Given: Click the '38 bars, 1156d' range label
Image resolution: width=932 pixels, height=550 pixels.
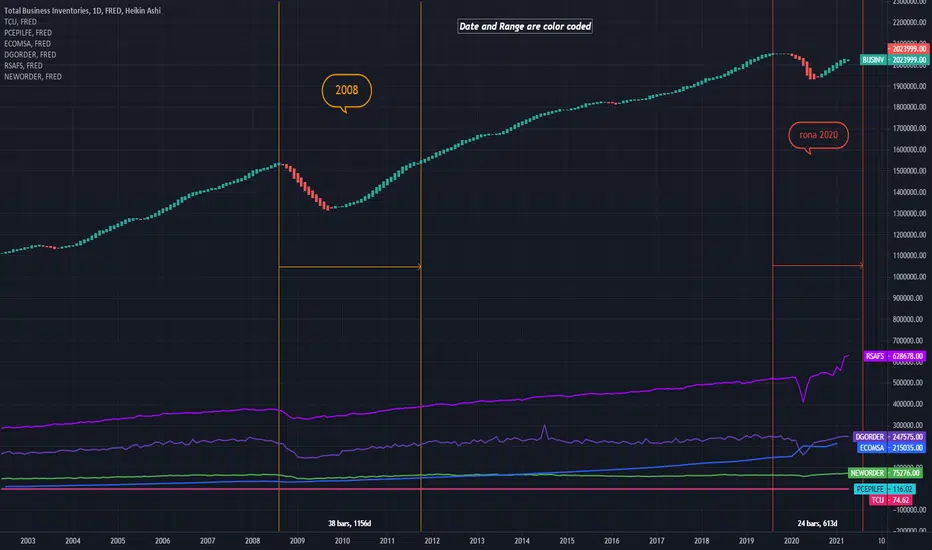Looking at the screenshot, I should pyautogui.click(x=350, y=523).
